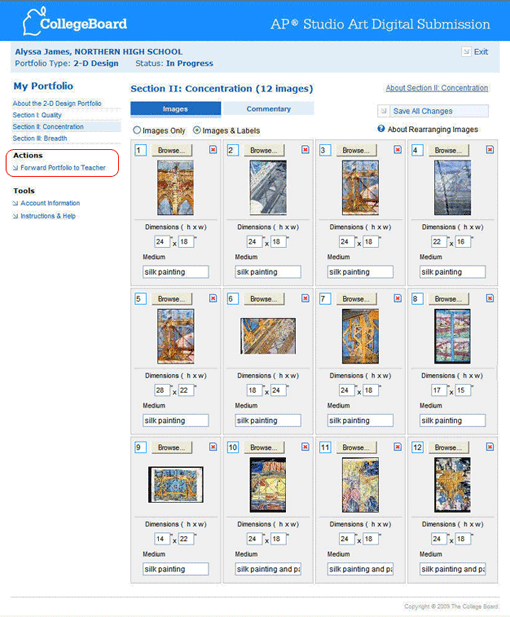Remove image 4 with the red X icon

pos(490,150)
